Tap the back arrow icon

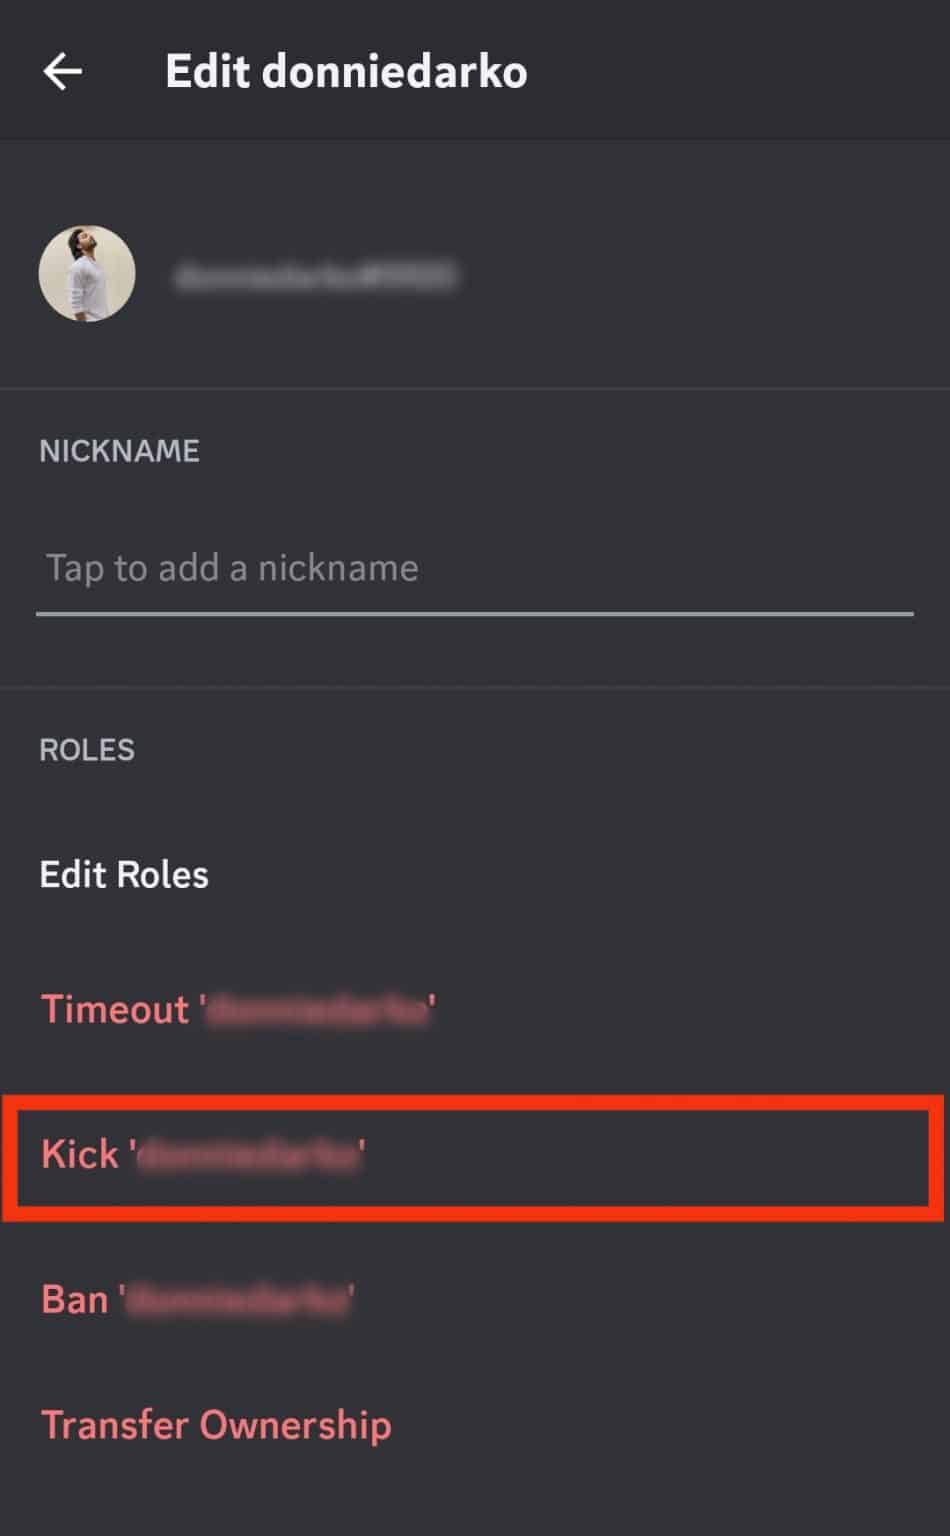62,72
